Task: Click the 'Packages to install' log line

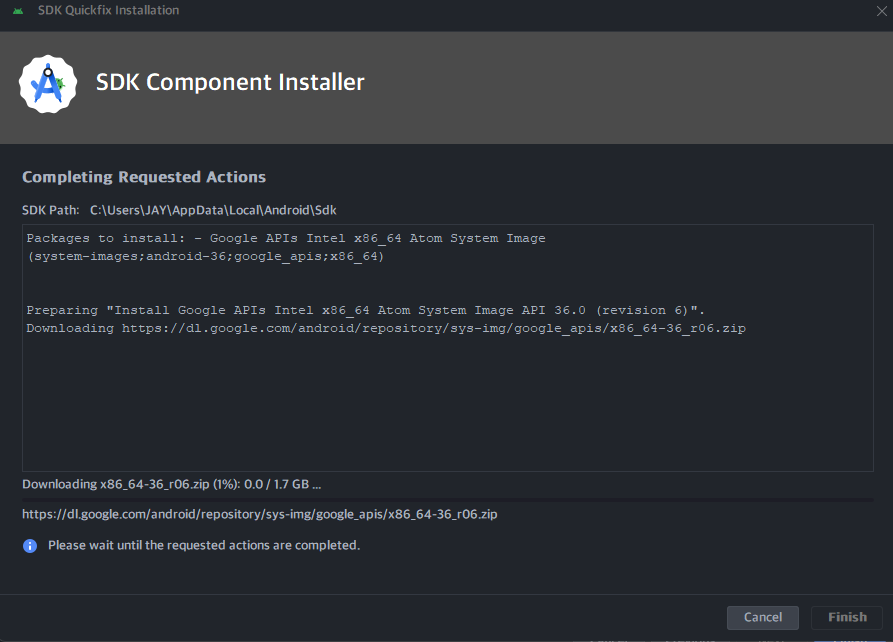Action: (x=286, y=238)
